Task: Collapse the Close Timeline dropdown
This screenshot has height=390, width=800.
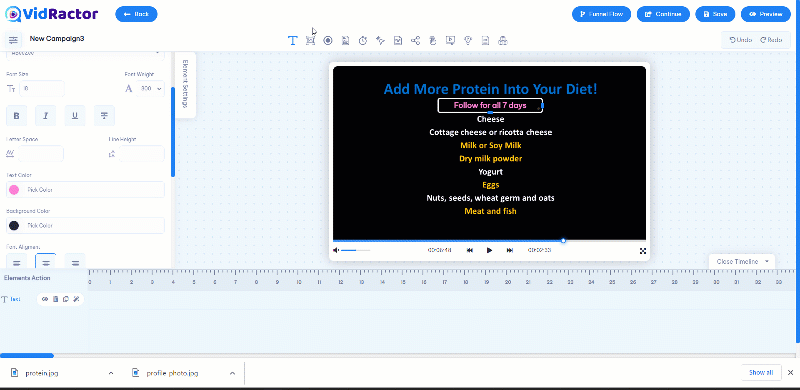Action: point(742,261)
